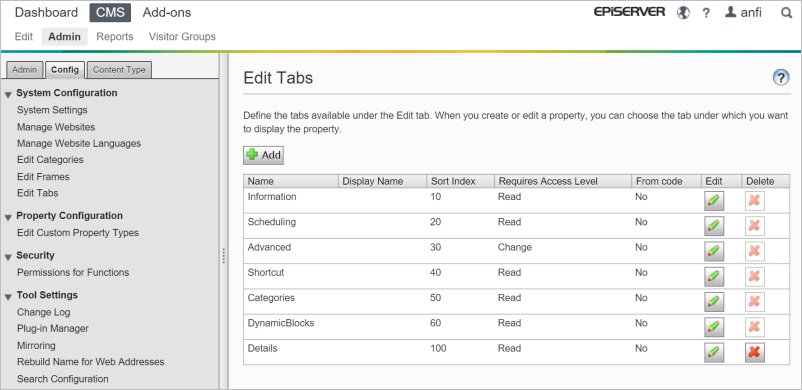This screenshot has width=802, height=390.
Task: Click the delete X for Scheduling row
Action: tap(754, 226)
